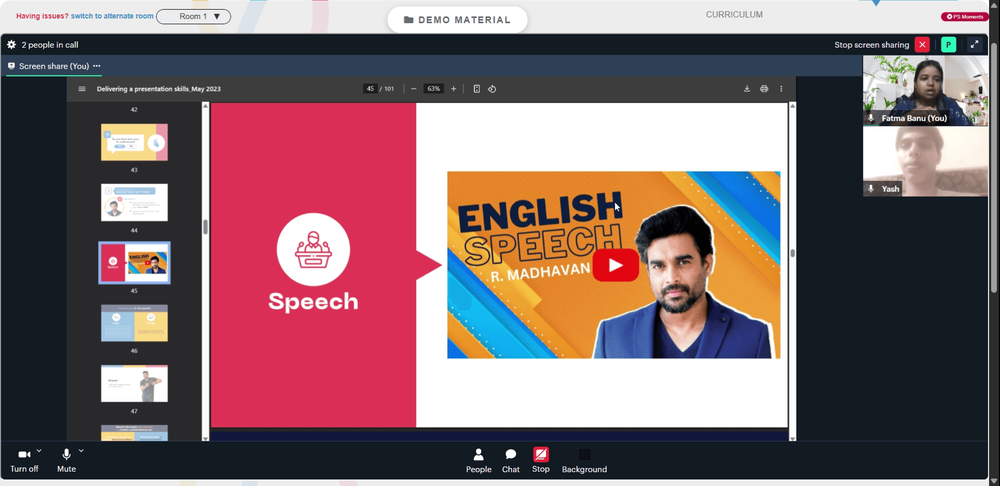Click the PDF page vertical scrollbar handle

click(792, 253)
